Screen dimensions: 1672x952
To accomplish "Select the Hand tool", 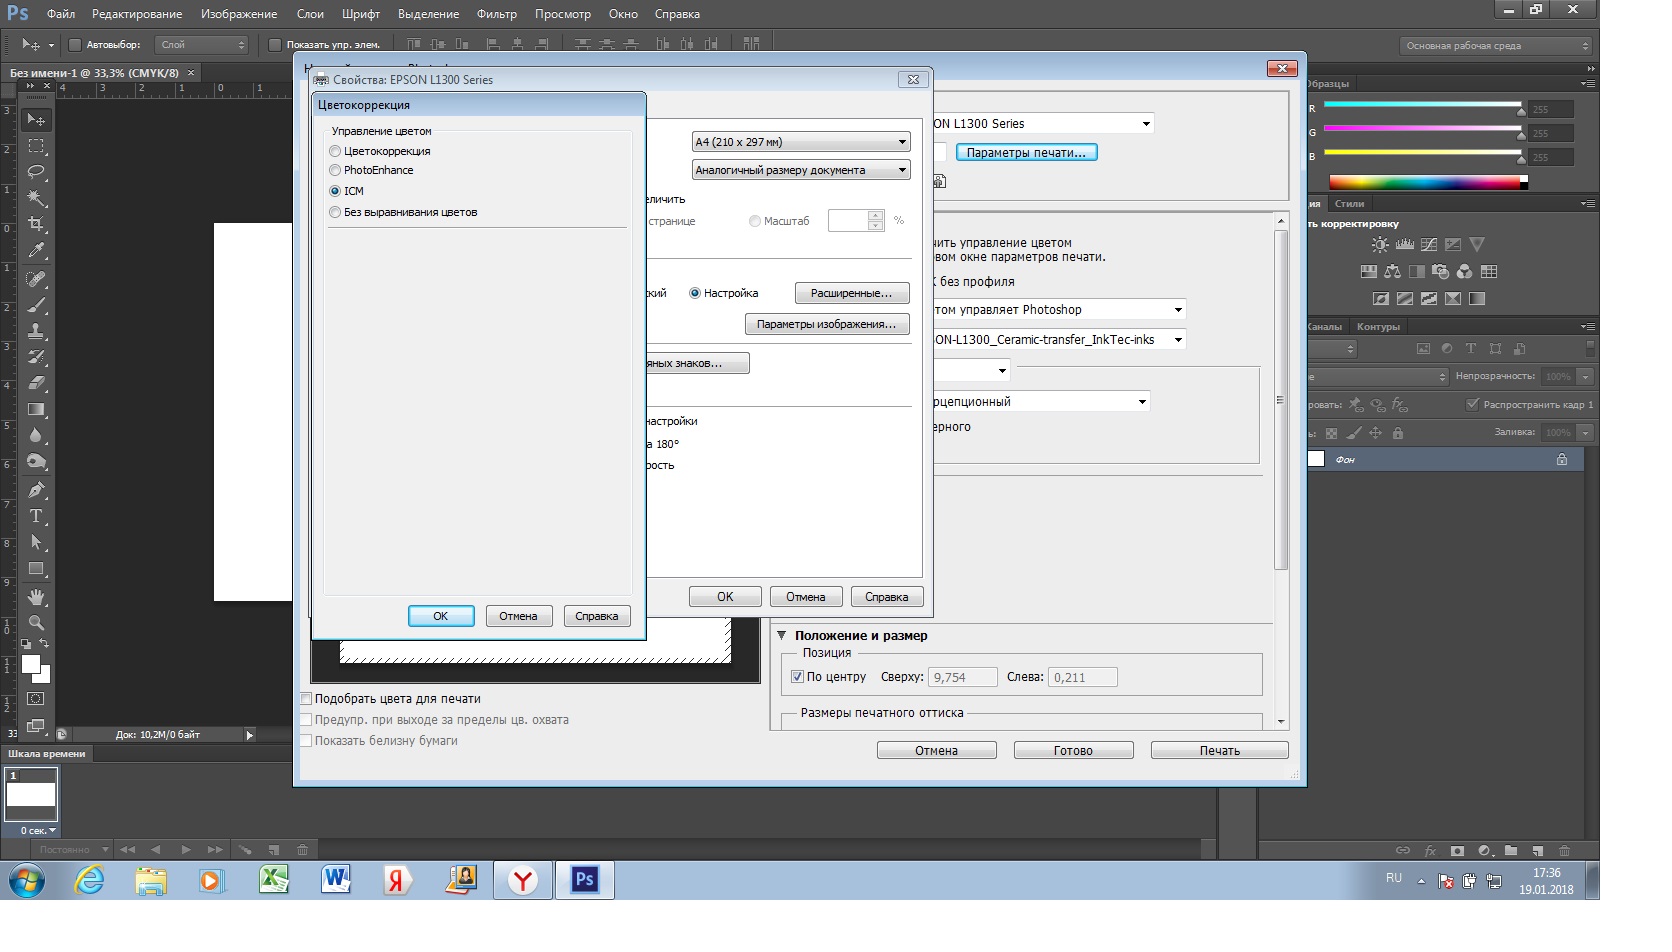I will pyautogui.click(x=36, y=597).
